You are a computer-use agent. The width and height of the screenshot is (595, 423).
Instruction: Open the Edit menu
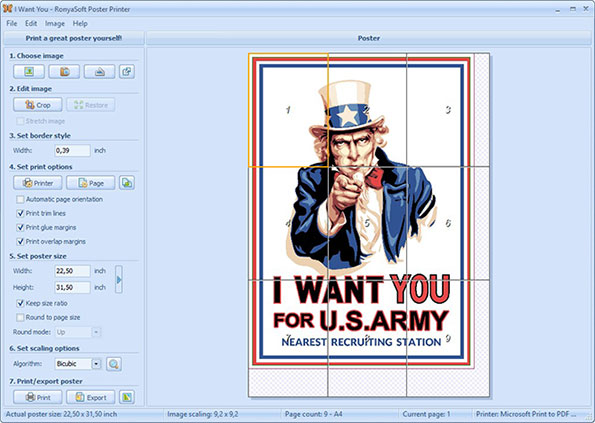coord(31,24)
